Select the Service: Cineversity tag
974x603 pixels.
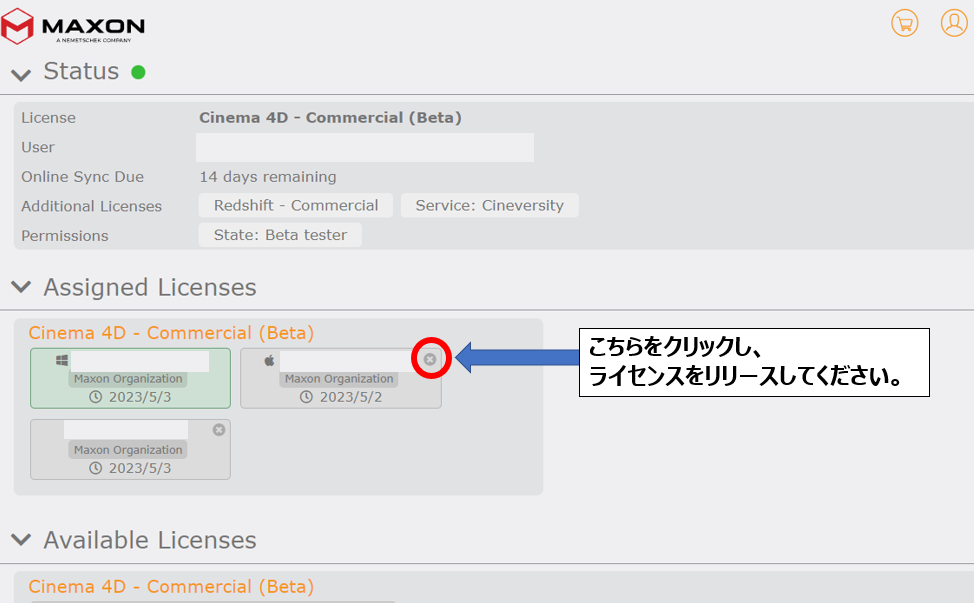(x=489, y=206)
